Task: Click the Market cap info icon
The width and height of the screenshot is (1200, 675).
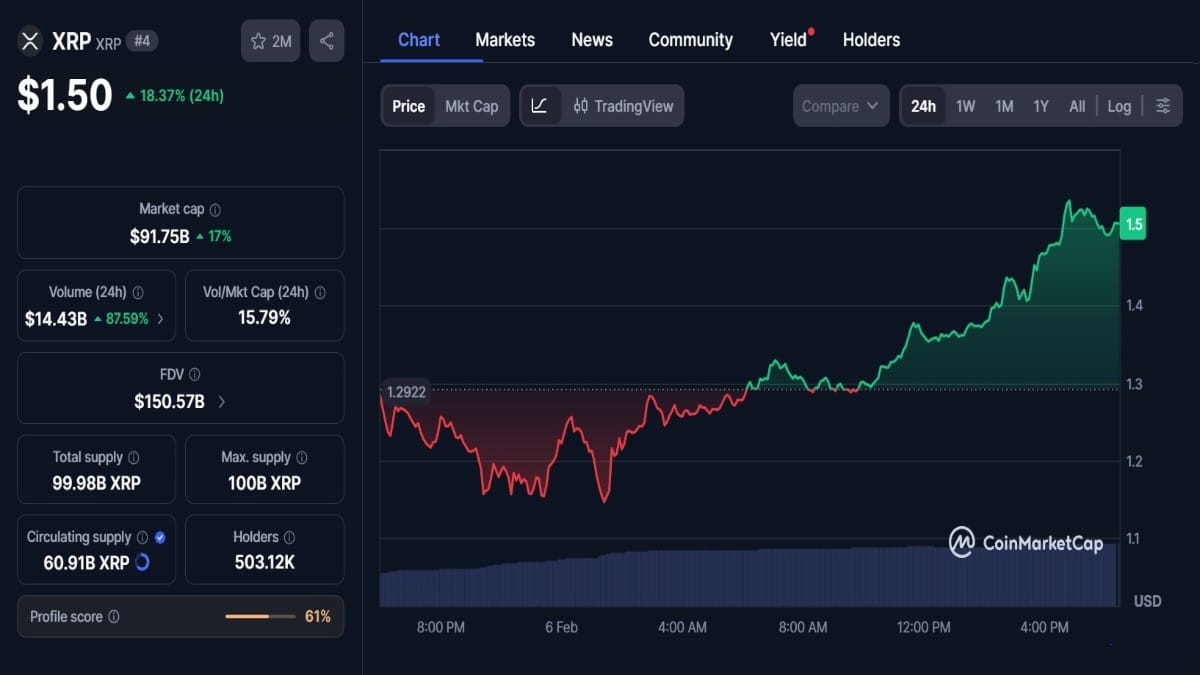Action: click(215, 210)
